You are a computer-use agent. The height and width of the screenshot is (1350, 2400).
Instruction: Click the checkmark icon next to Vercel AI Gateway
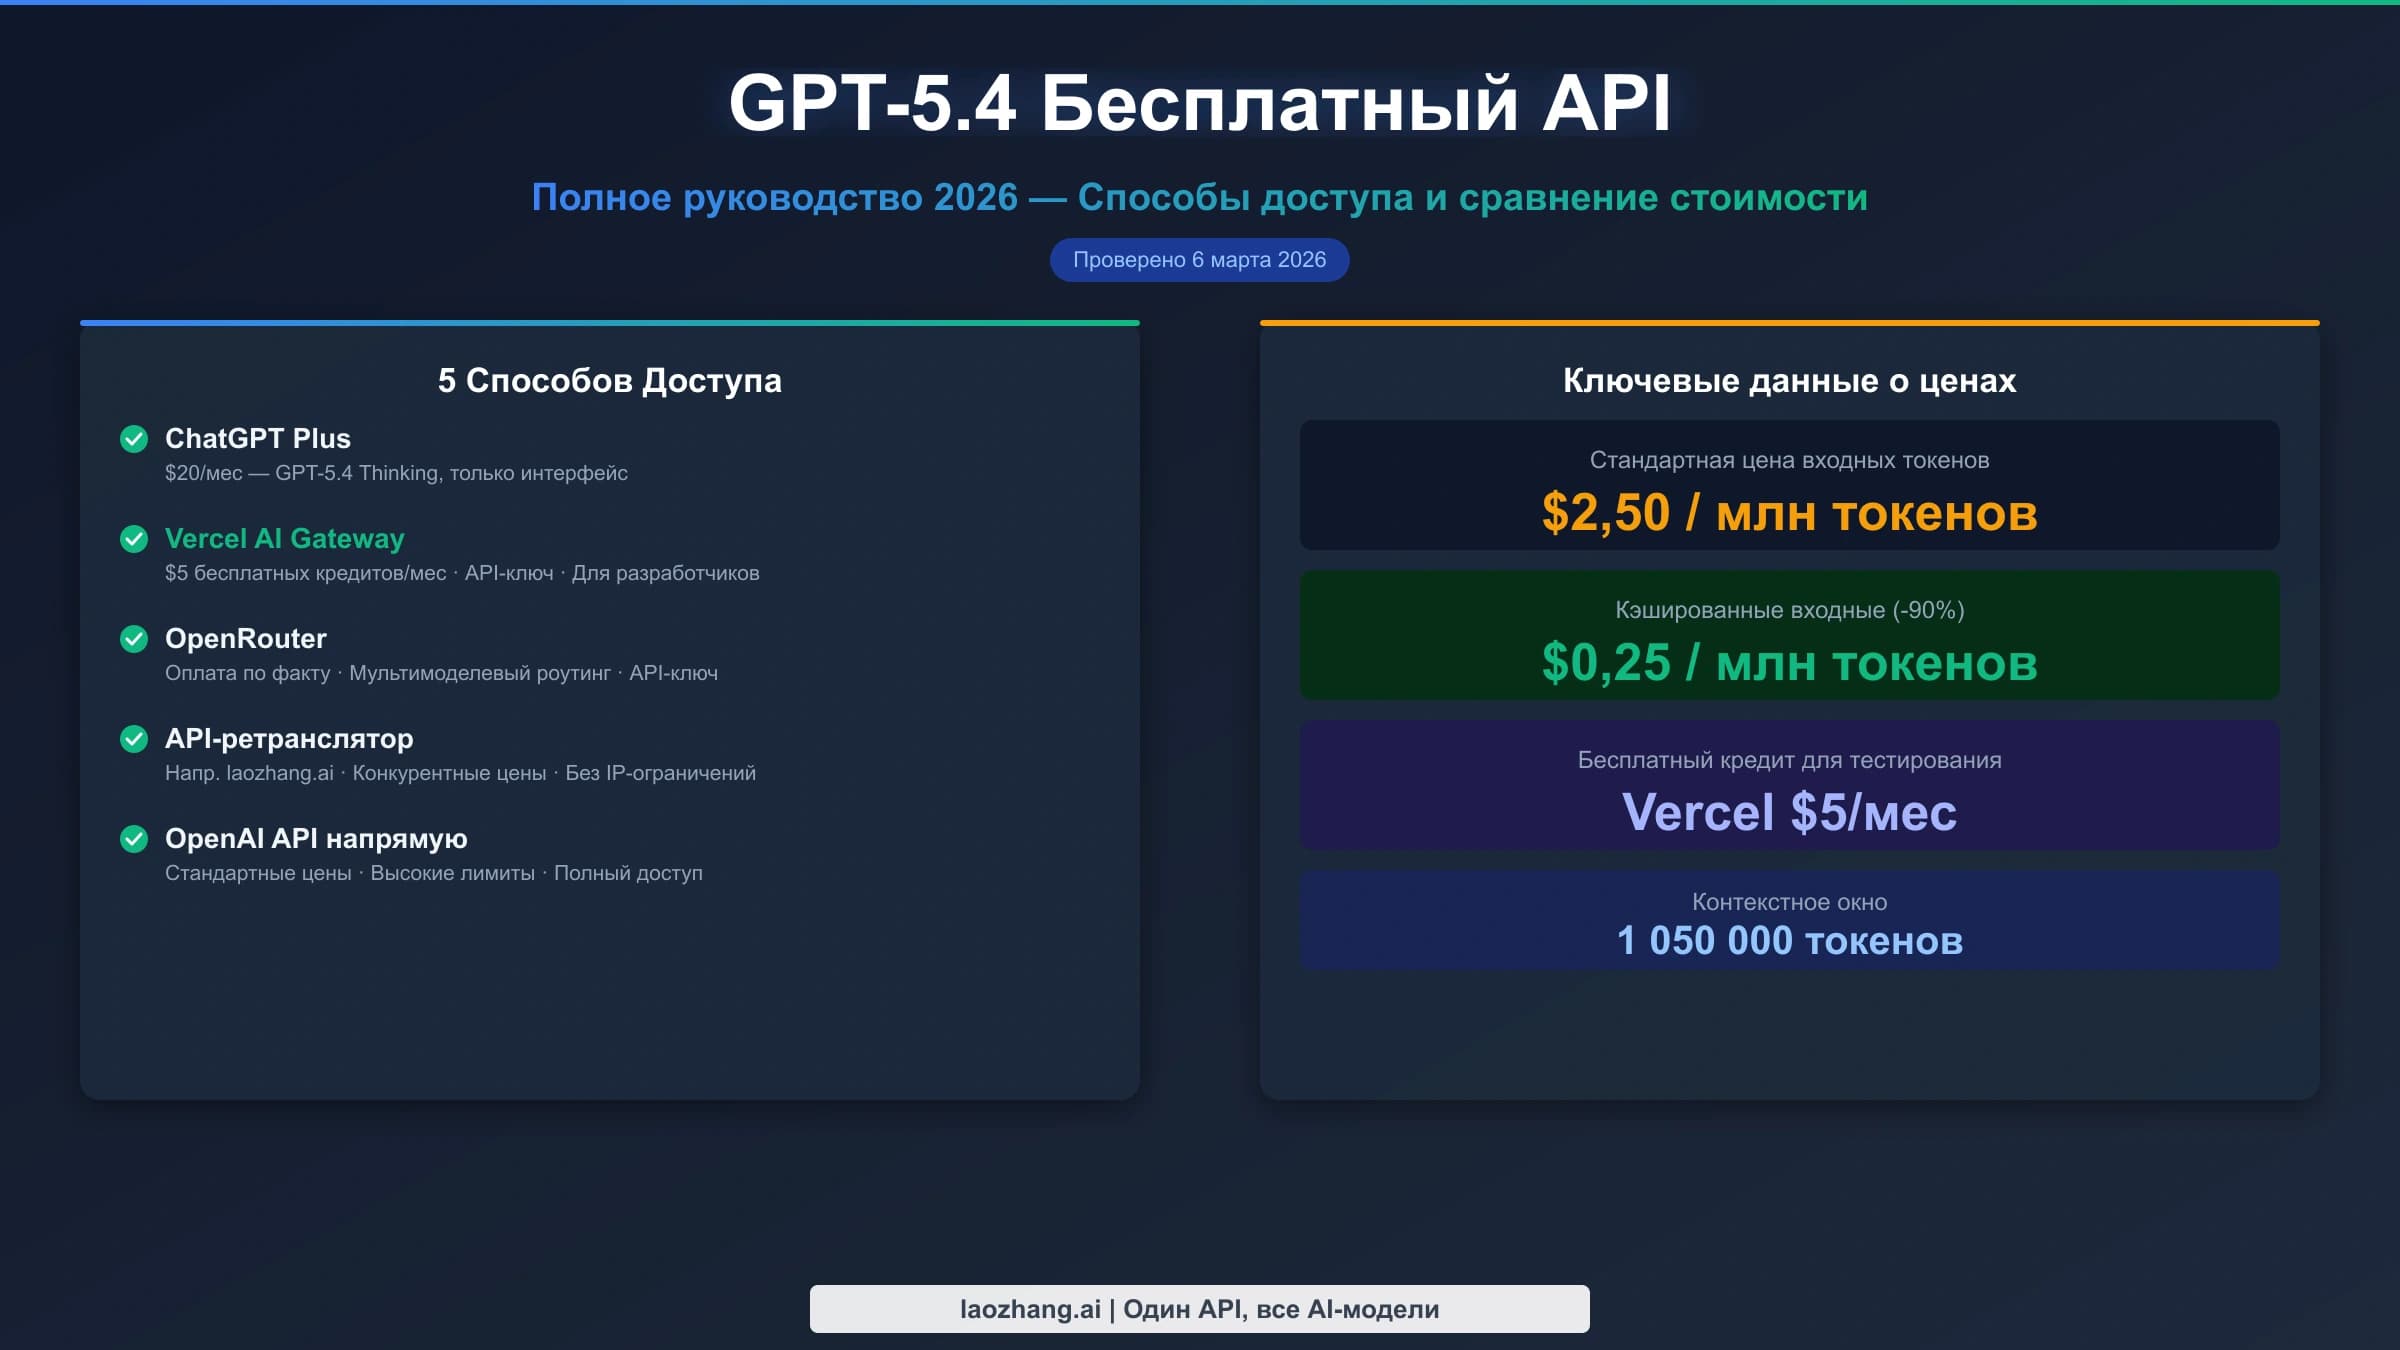click(134, 539)
